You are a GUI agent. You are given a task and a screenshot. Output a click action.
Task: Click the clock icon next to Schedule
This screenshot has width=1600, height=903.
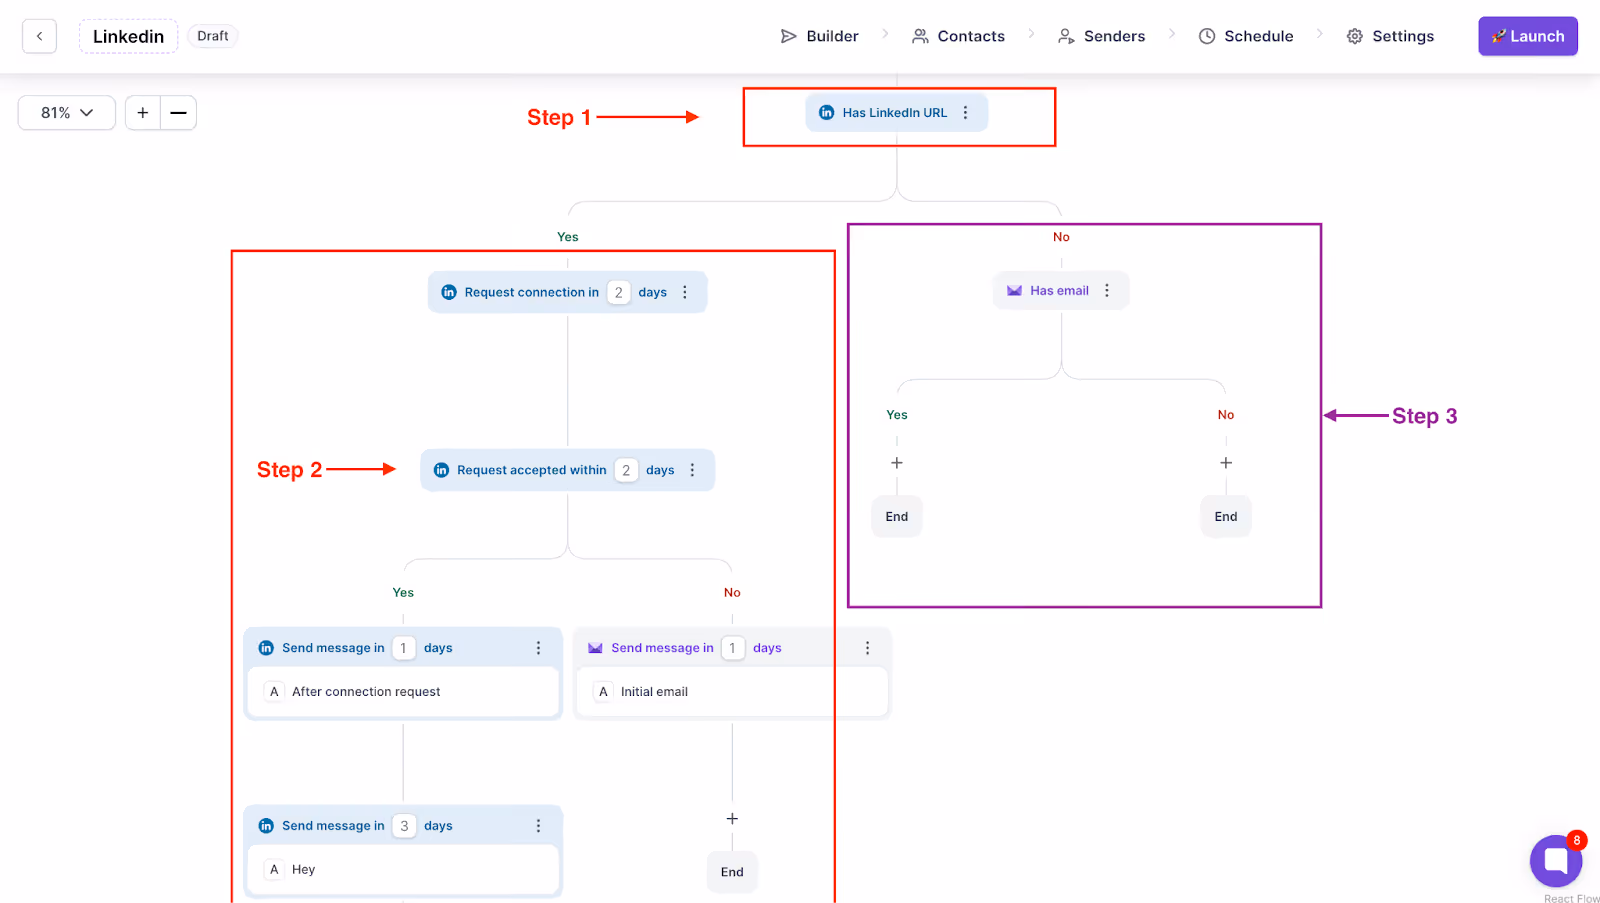coord(1205,36)
